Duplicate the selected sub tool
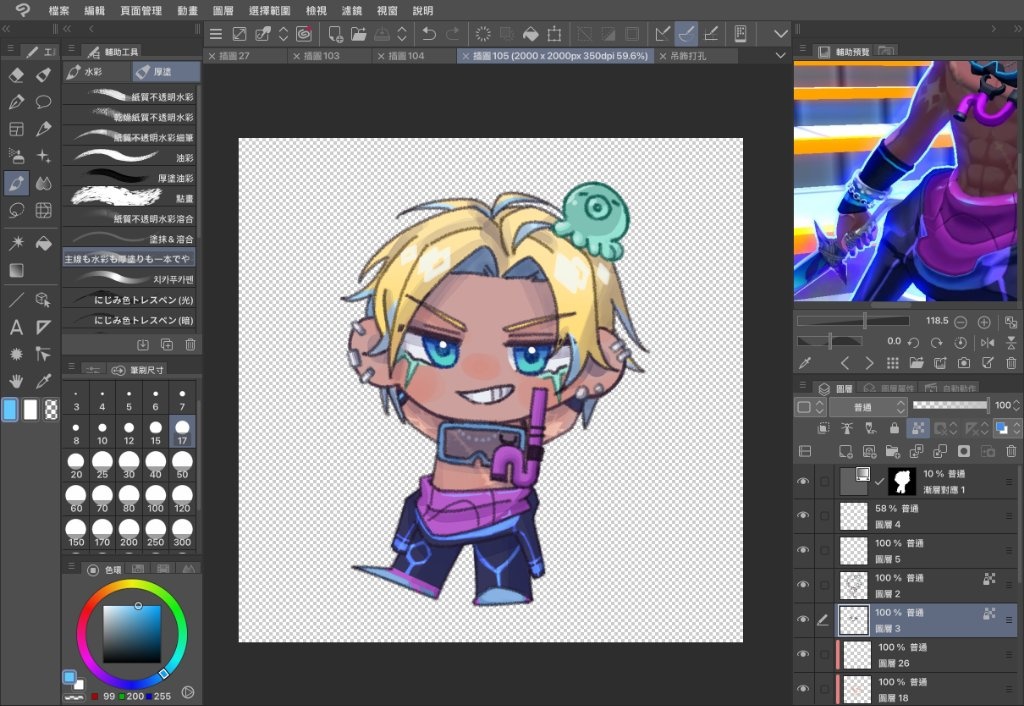Viewport: 1024px width, 706px height. [x=167, y=344]
